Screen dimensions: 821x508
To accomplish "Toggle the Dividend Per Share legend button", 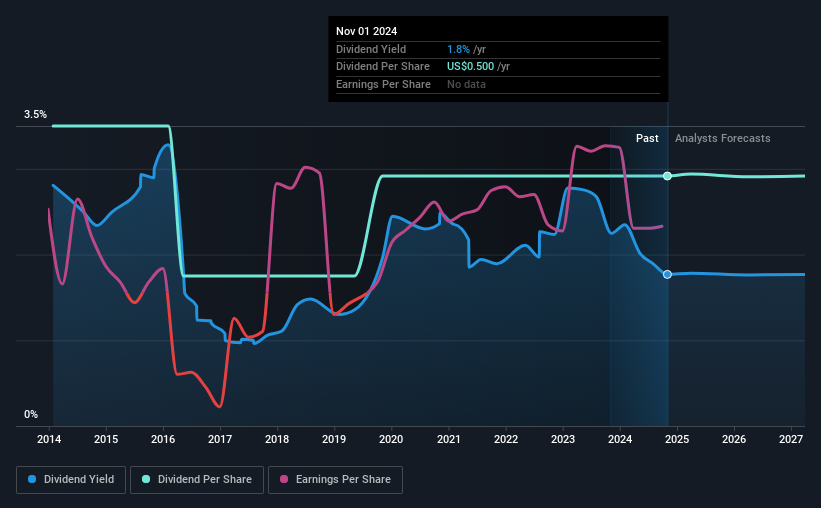I will coord(197,480).
